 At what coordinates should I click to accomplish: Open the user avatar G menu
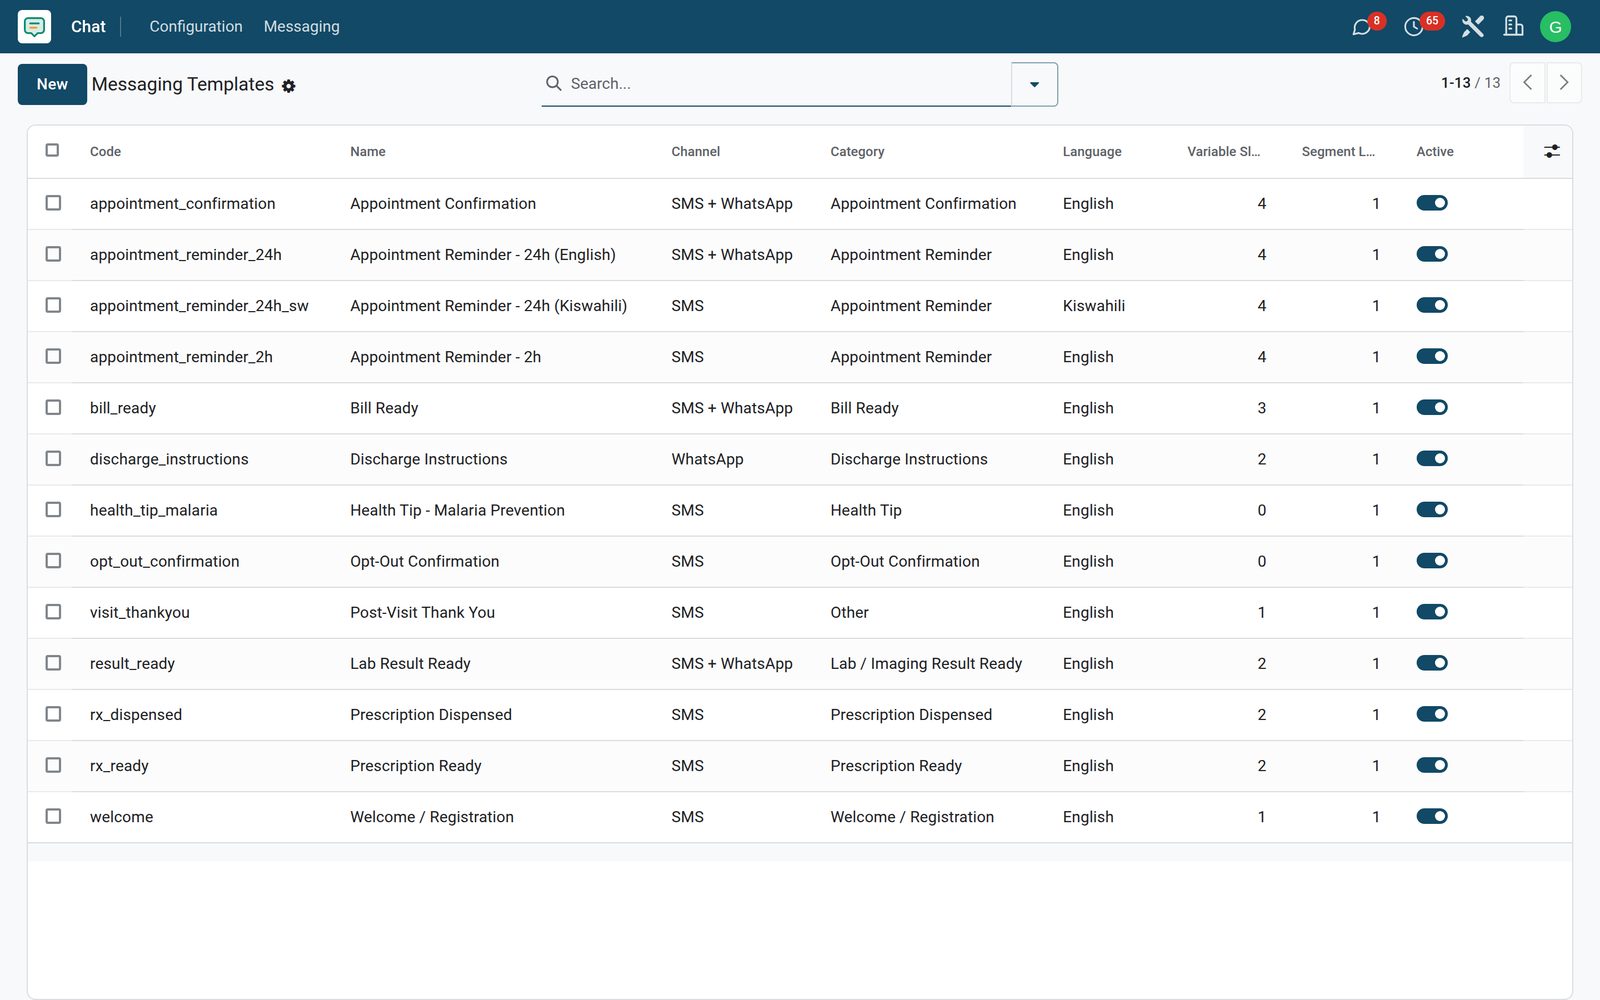tap(1555, 27)
